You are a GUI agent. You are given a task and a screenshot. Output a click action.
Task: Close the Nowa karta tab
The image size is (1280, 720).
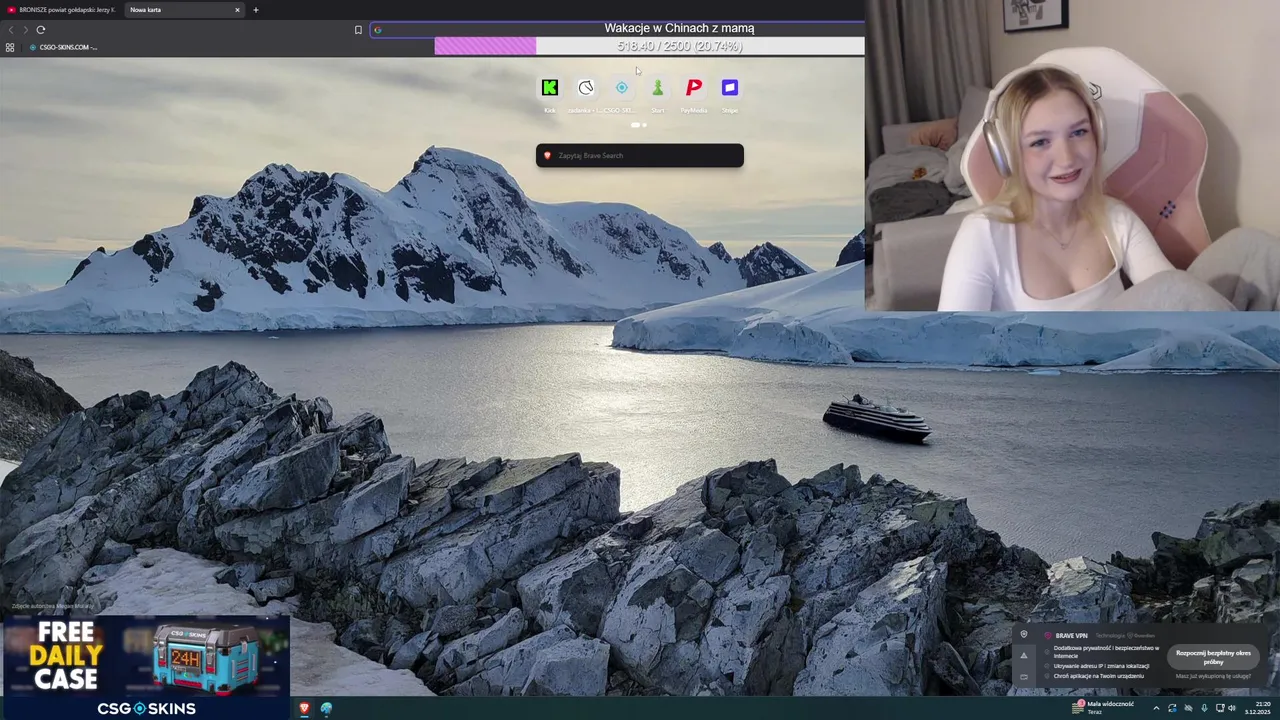tap(237, 10)
